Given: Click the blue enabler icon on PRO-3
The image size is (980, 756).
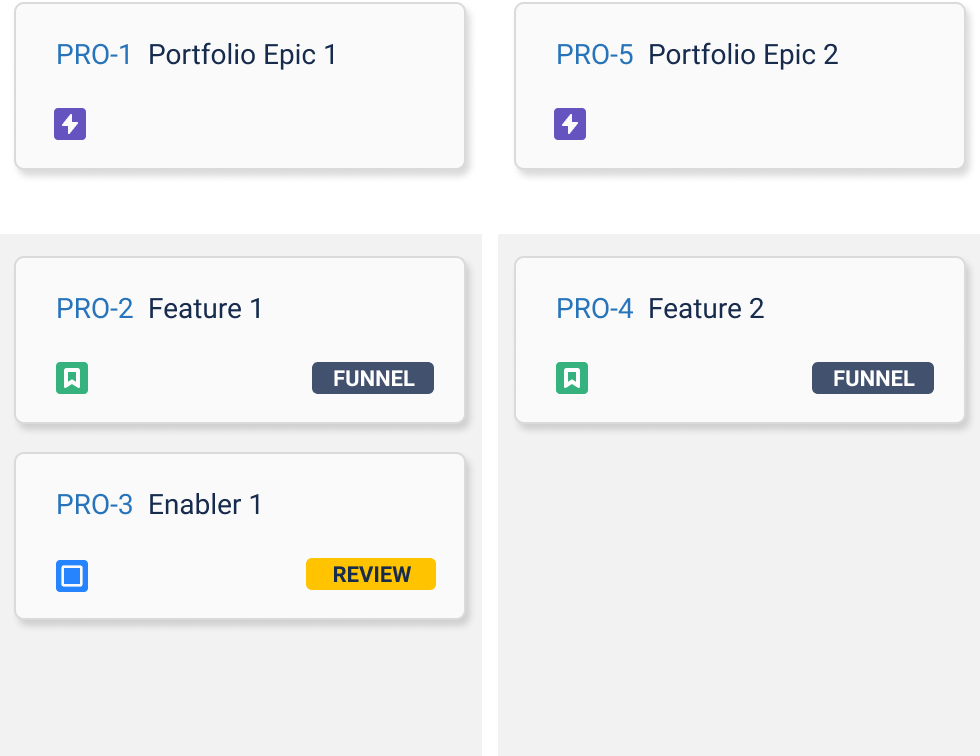Looking at the screenshot, I should [x=72, y=575].
